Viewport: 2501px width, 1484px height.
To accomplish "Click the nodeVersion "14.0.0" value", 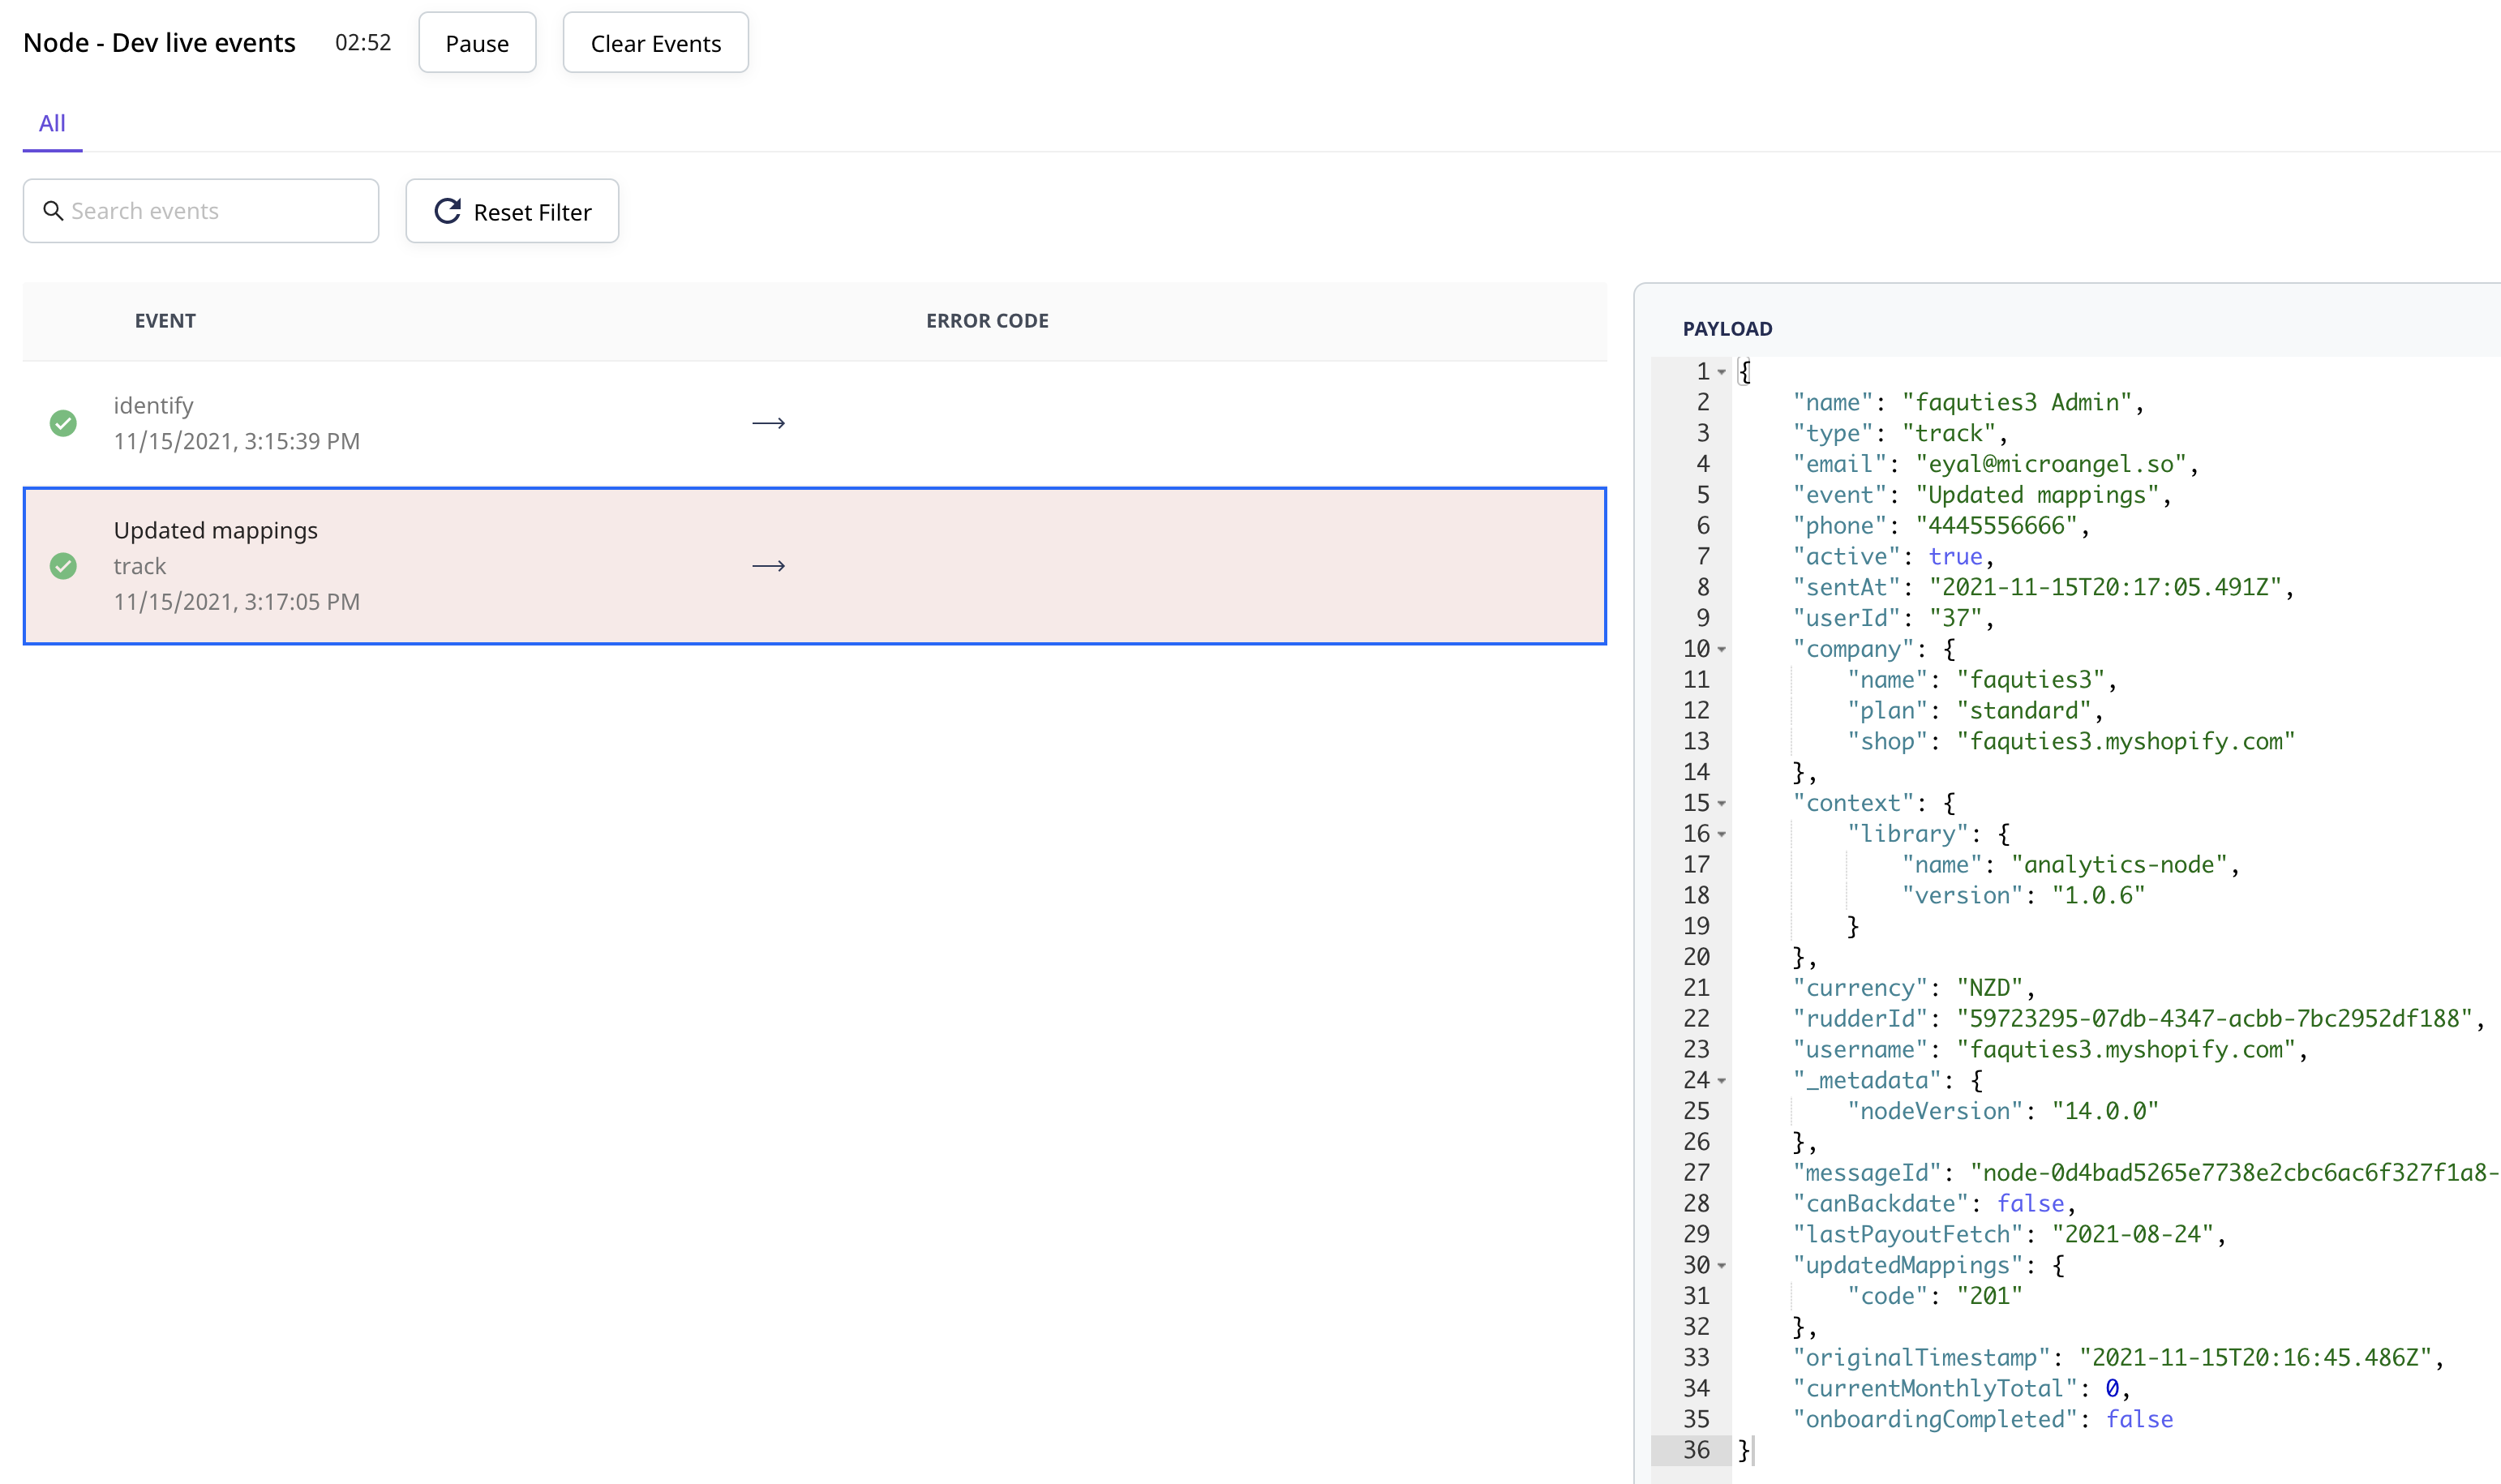I will pyautogui.click(x=2105, y=1111).
